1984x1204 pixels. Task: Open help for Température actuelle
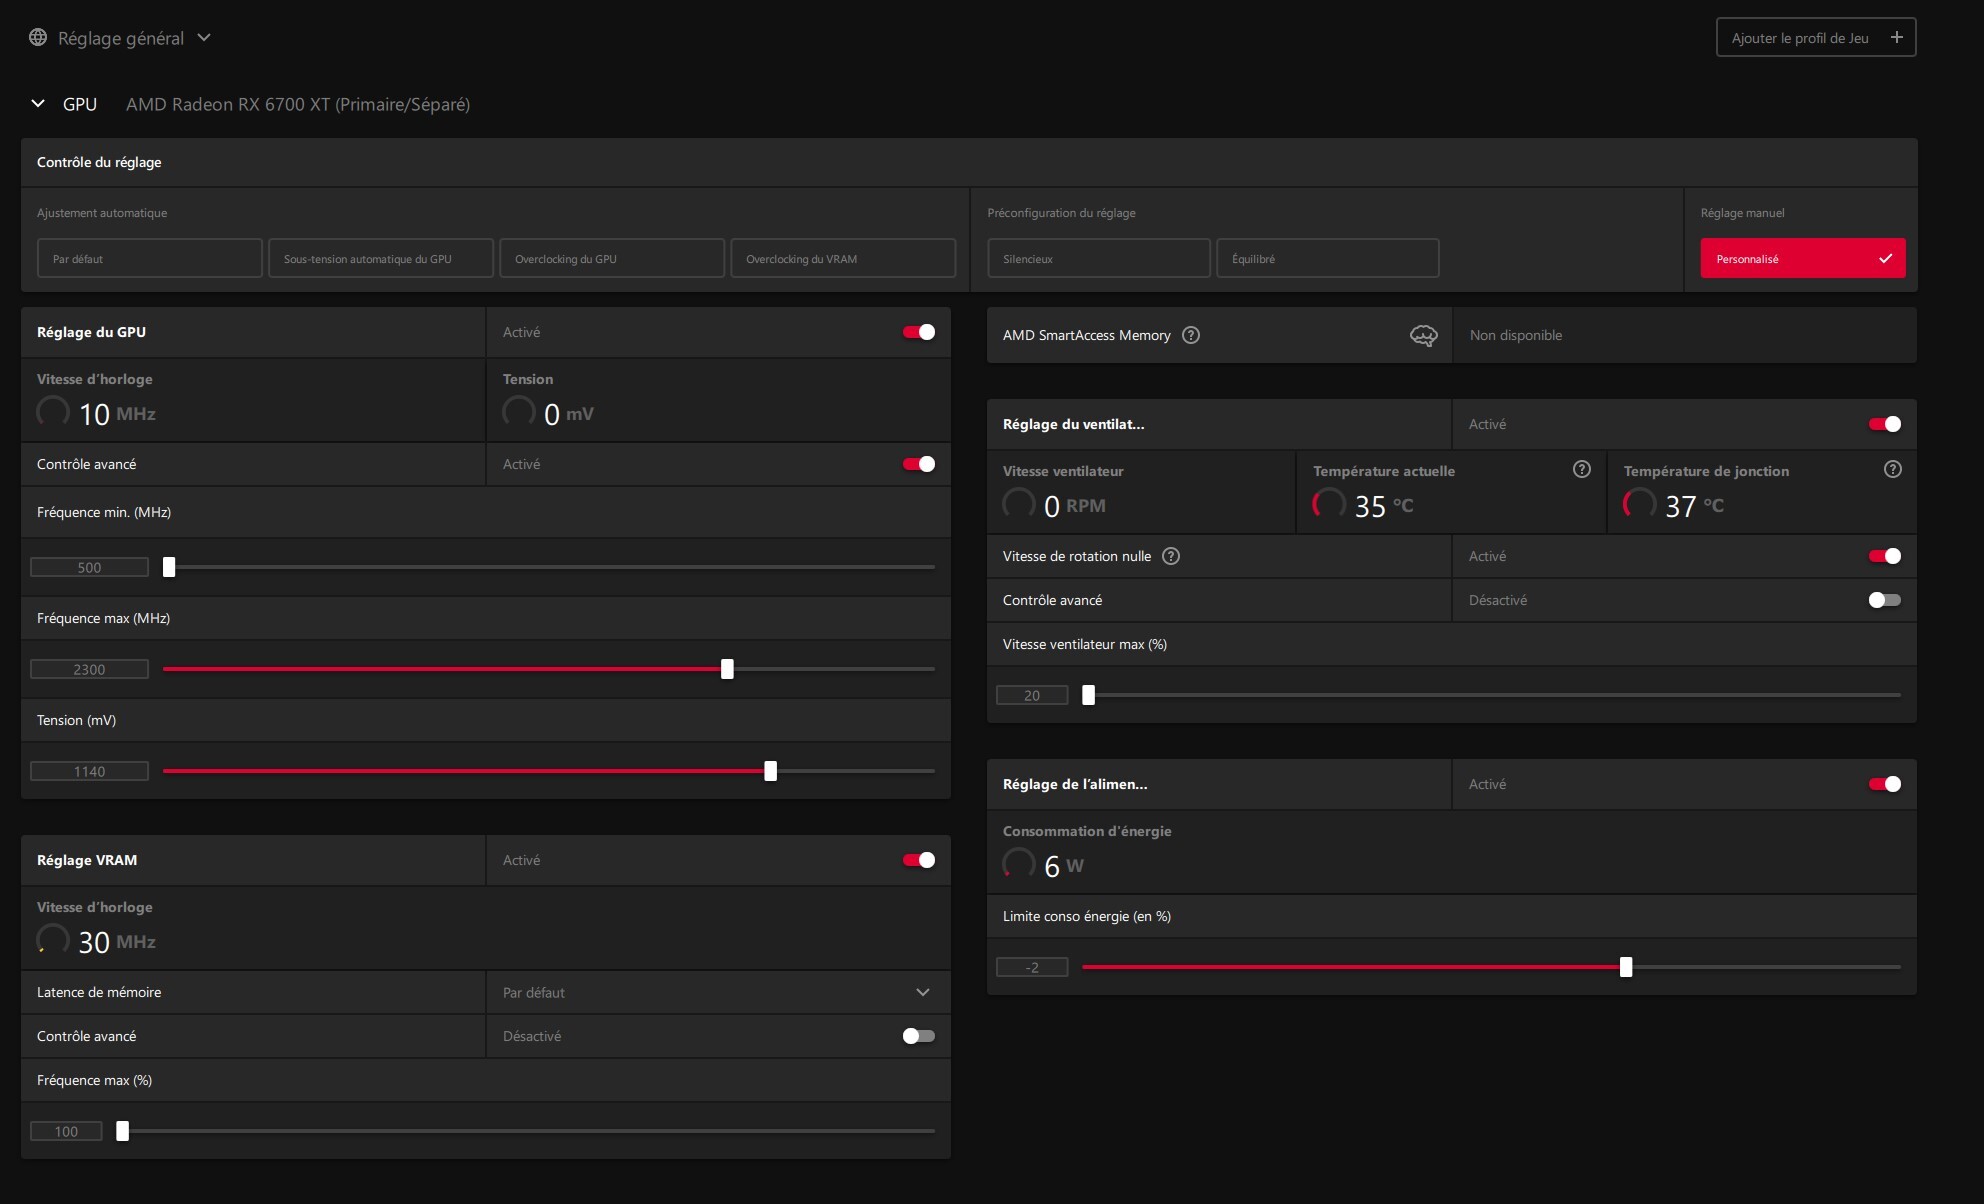point(1581,470)
